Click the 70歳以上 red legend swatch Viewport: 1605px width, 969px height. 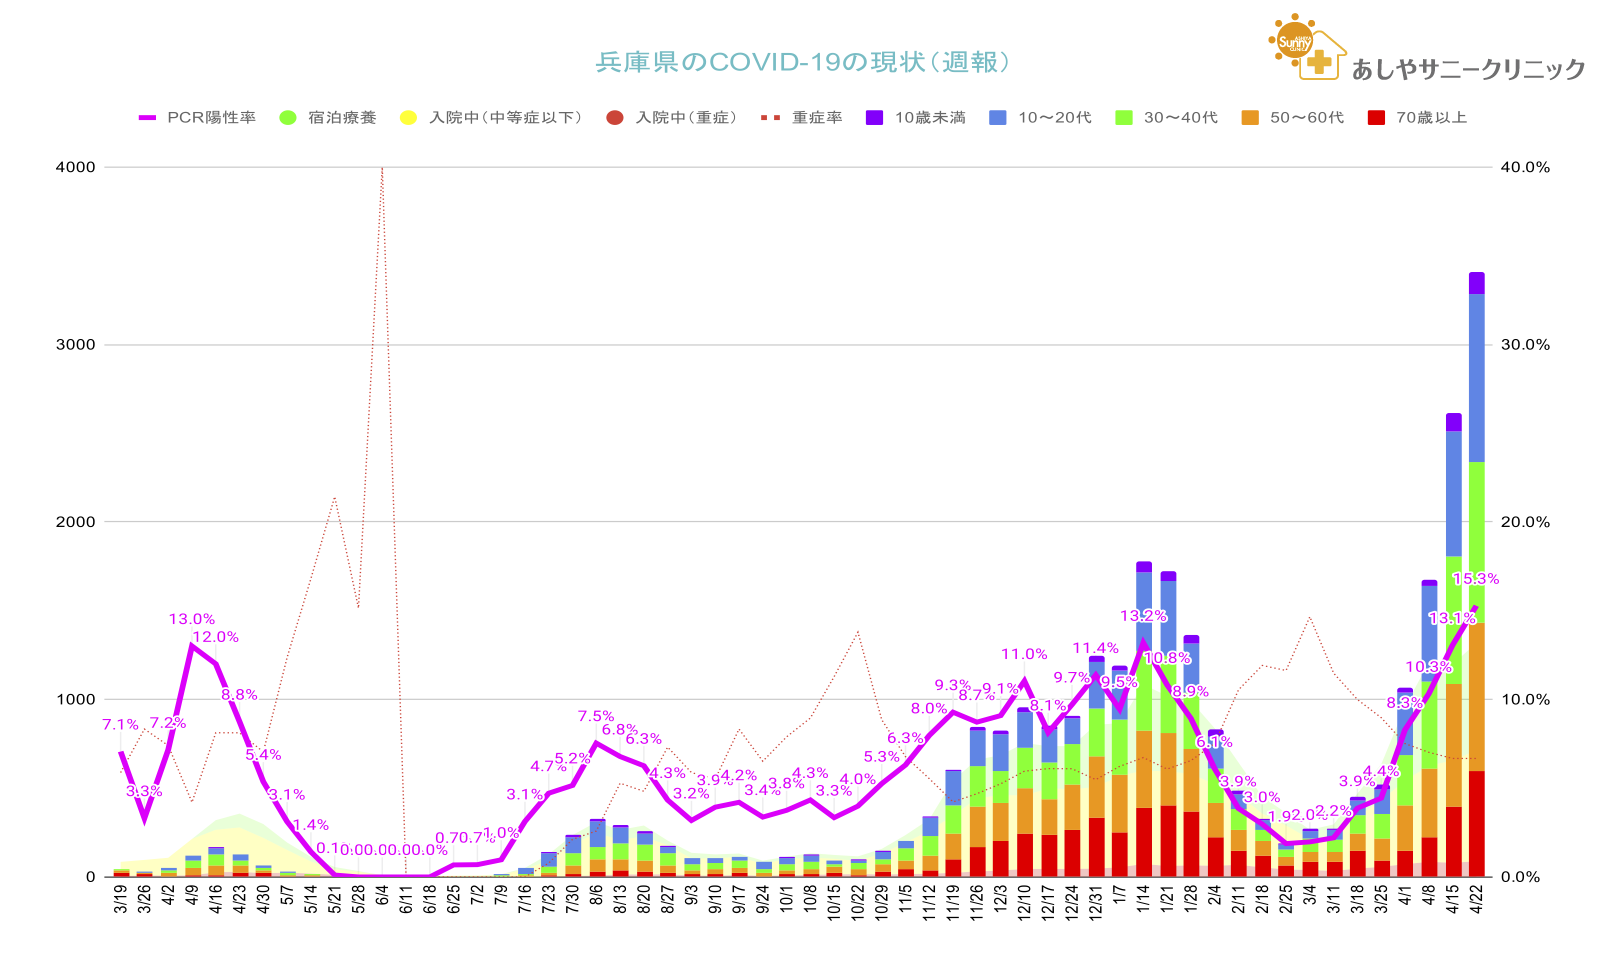pyautogui.click(x=1376, y=118)
